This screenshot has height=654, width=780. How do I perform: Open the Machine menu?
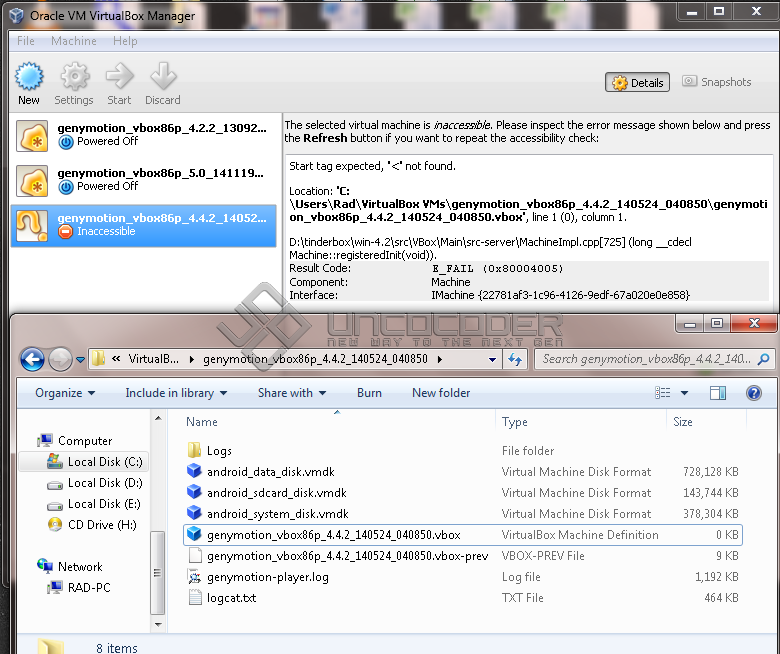point(74,41)
